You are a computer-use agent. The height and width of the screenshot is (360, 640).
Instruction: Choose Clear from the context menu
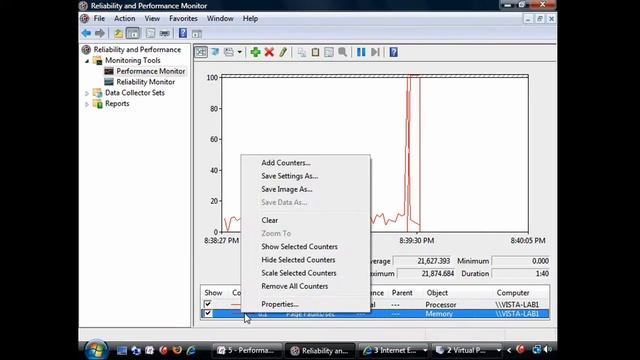(305, 220)
